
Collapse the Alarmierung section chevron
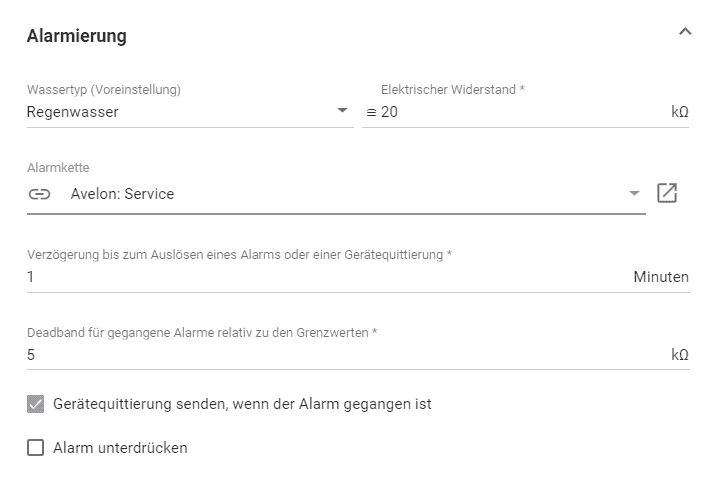[685, 32]
